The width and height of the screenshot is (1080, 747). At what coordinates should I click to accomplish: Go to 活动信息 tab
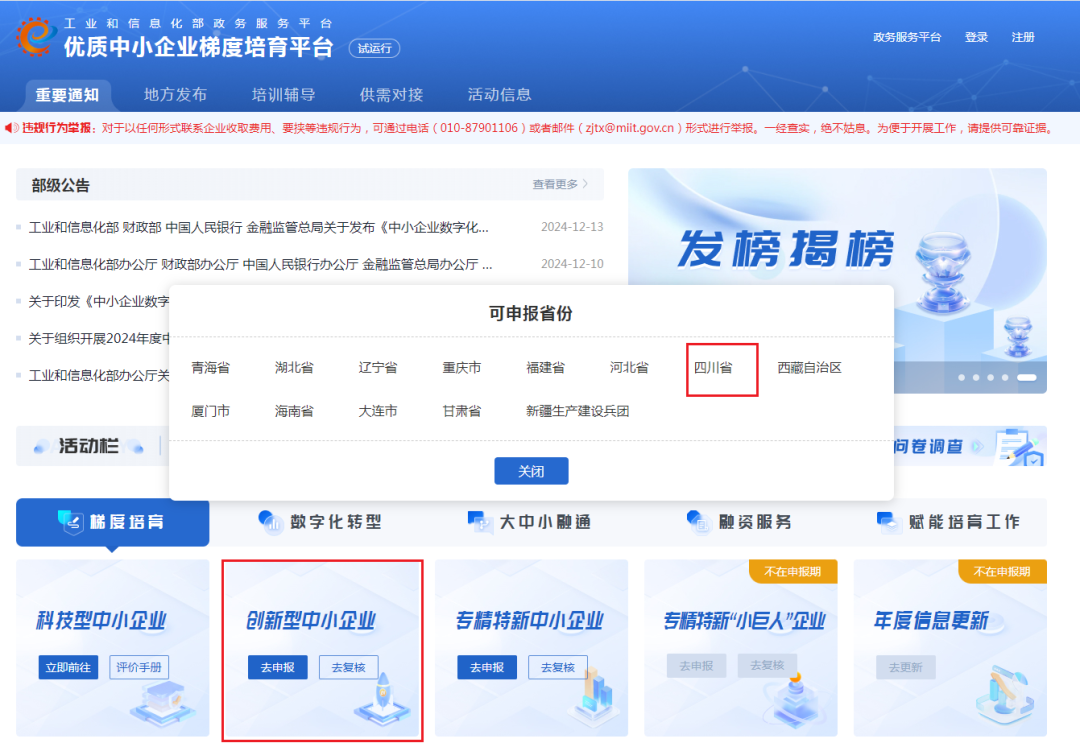(499, 95)
